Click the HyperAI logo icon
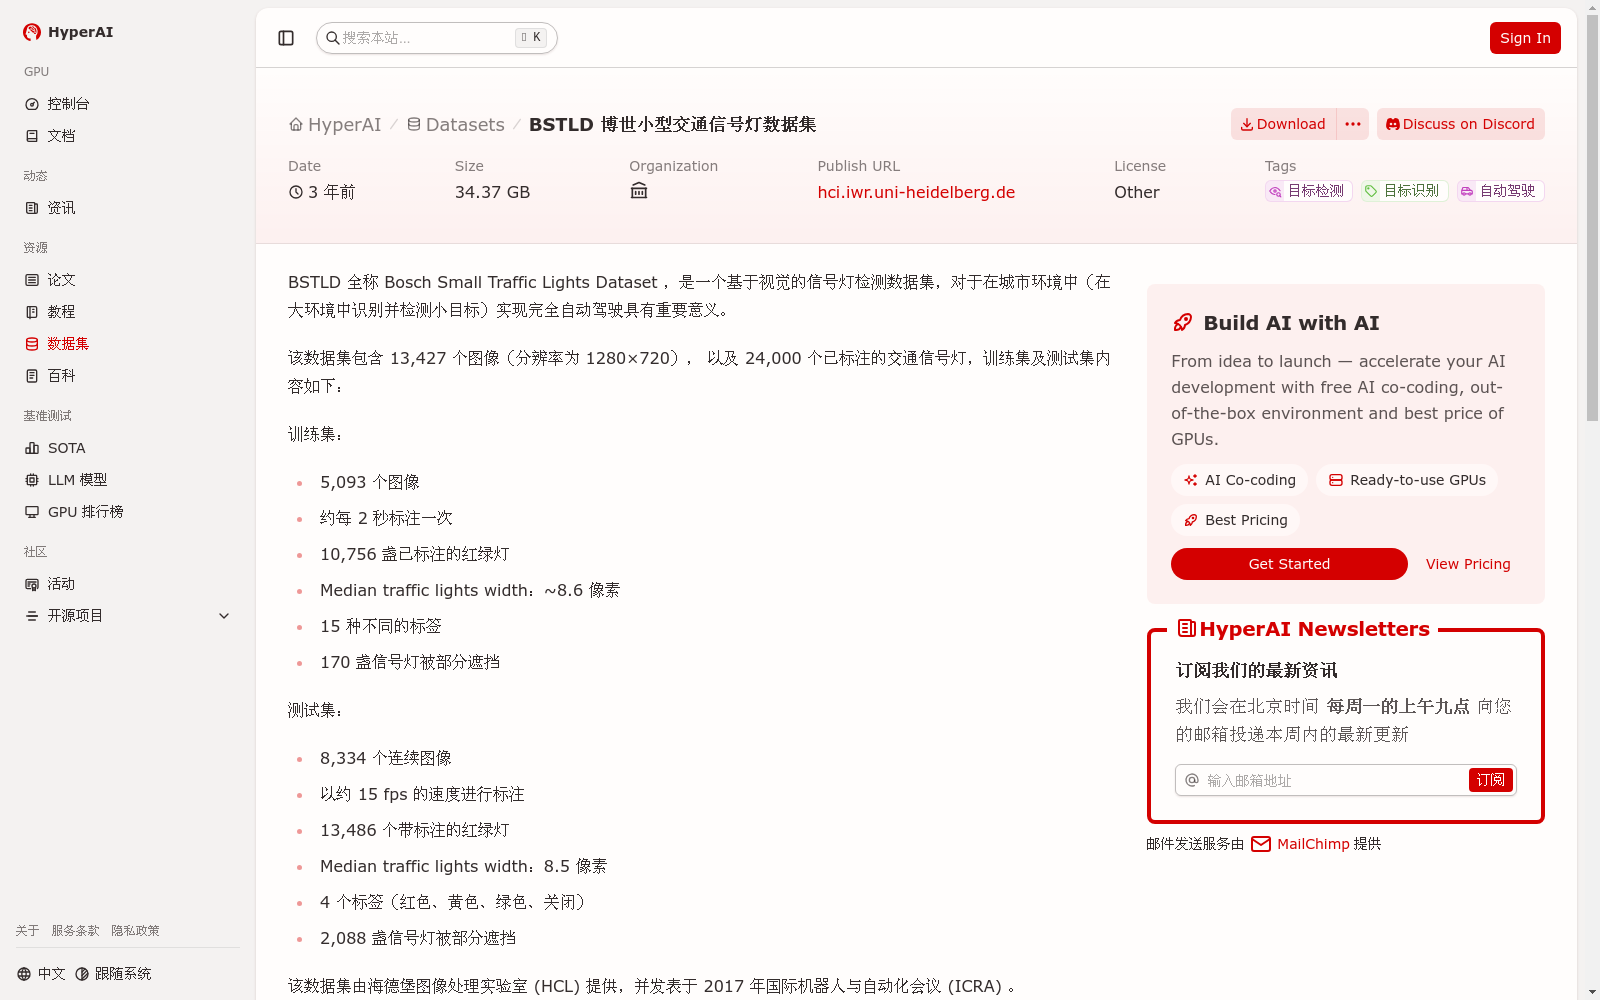 pyautogui.click(x=32, y=32)
